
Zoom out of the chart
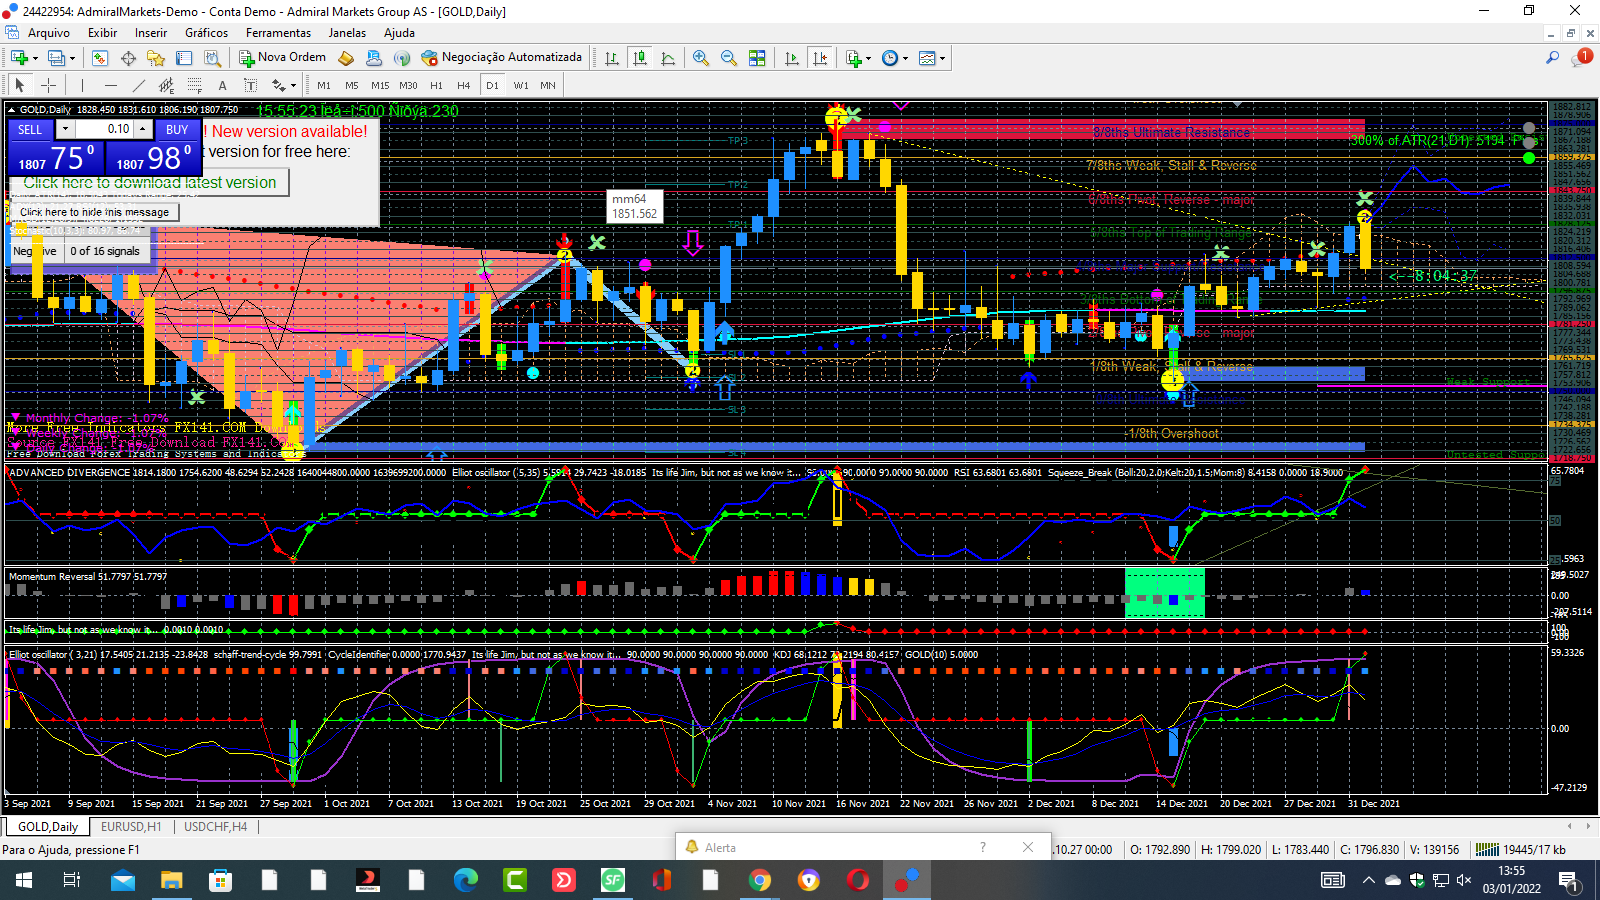728,58
